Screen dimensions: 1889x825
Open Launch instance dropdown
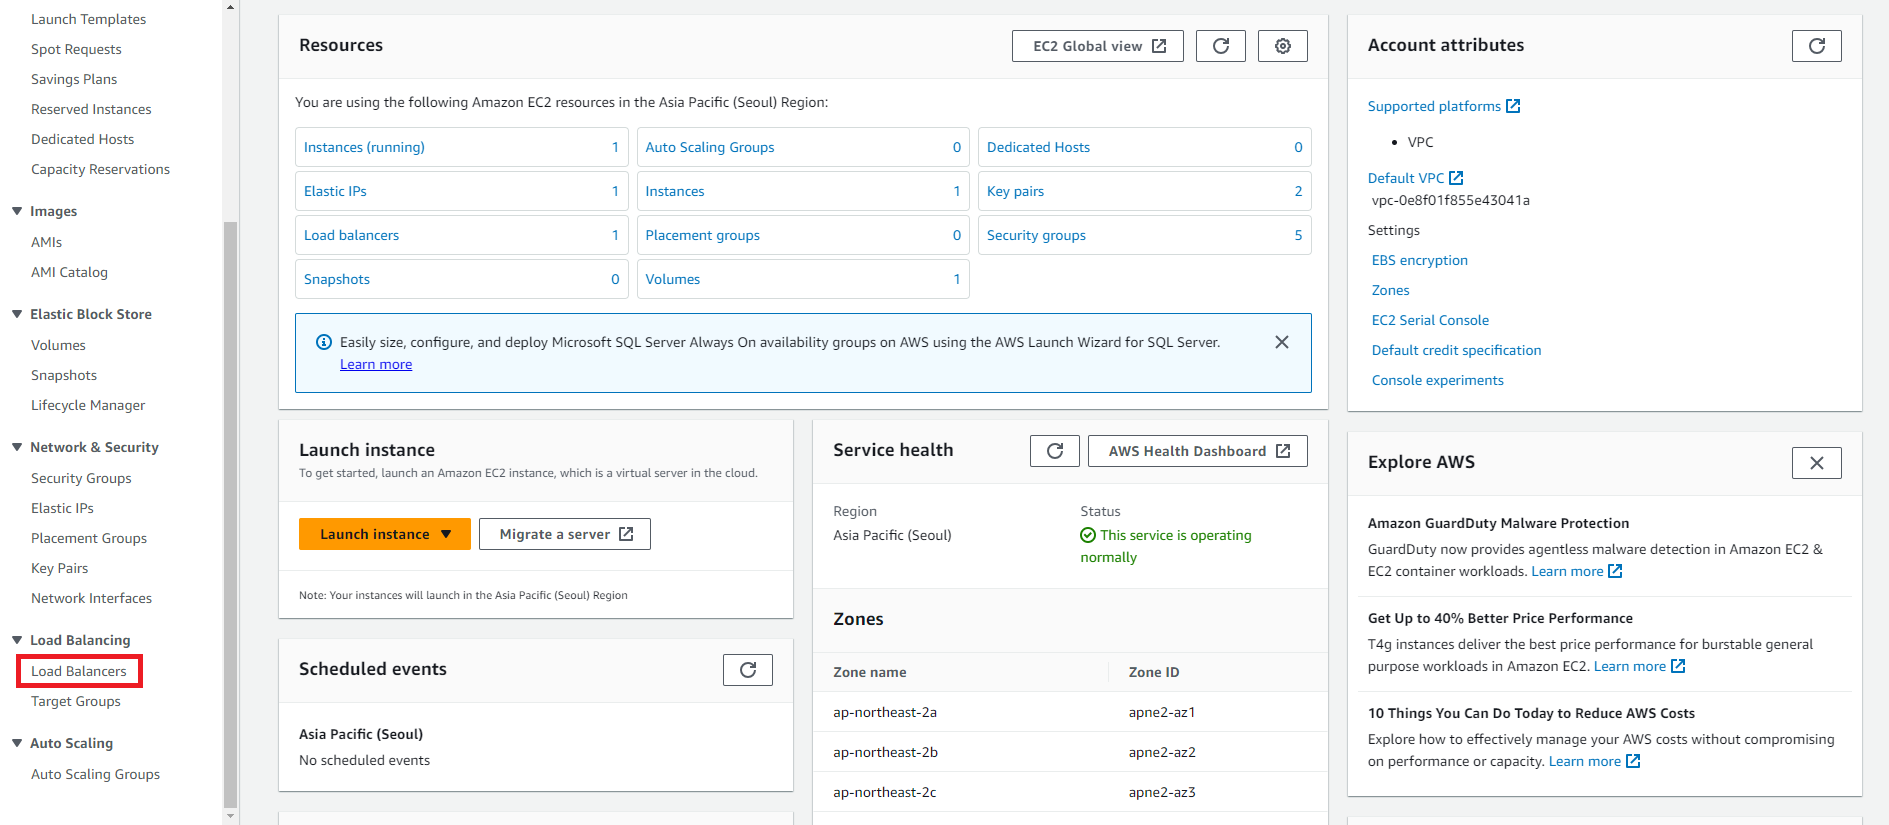[x=385, y=534]
